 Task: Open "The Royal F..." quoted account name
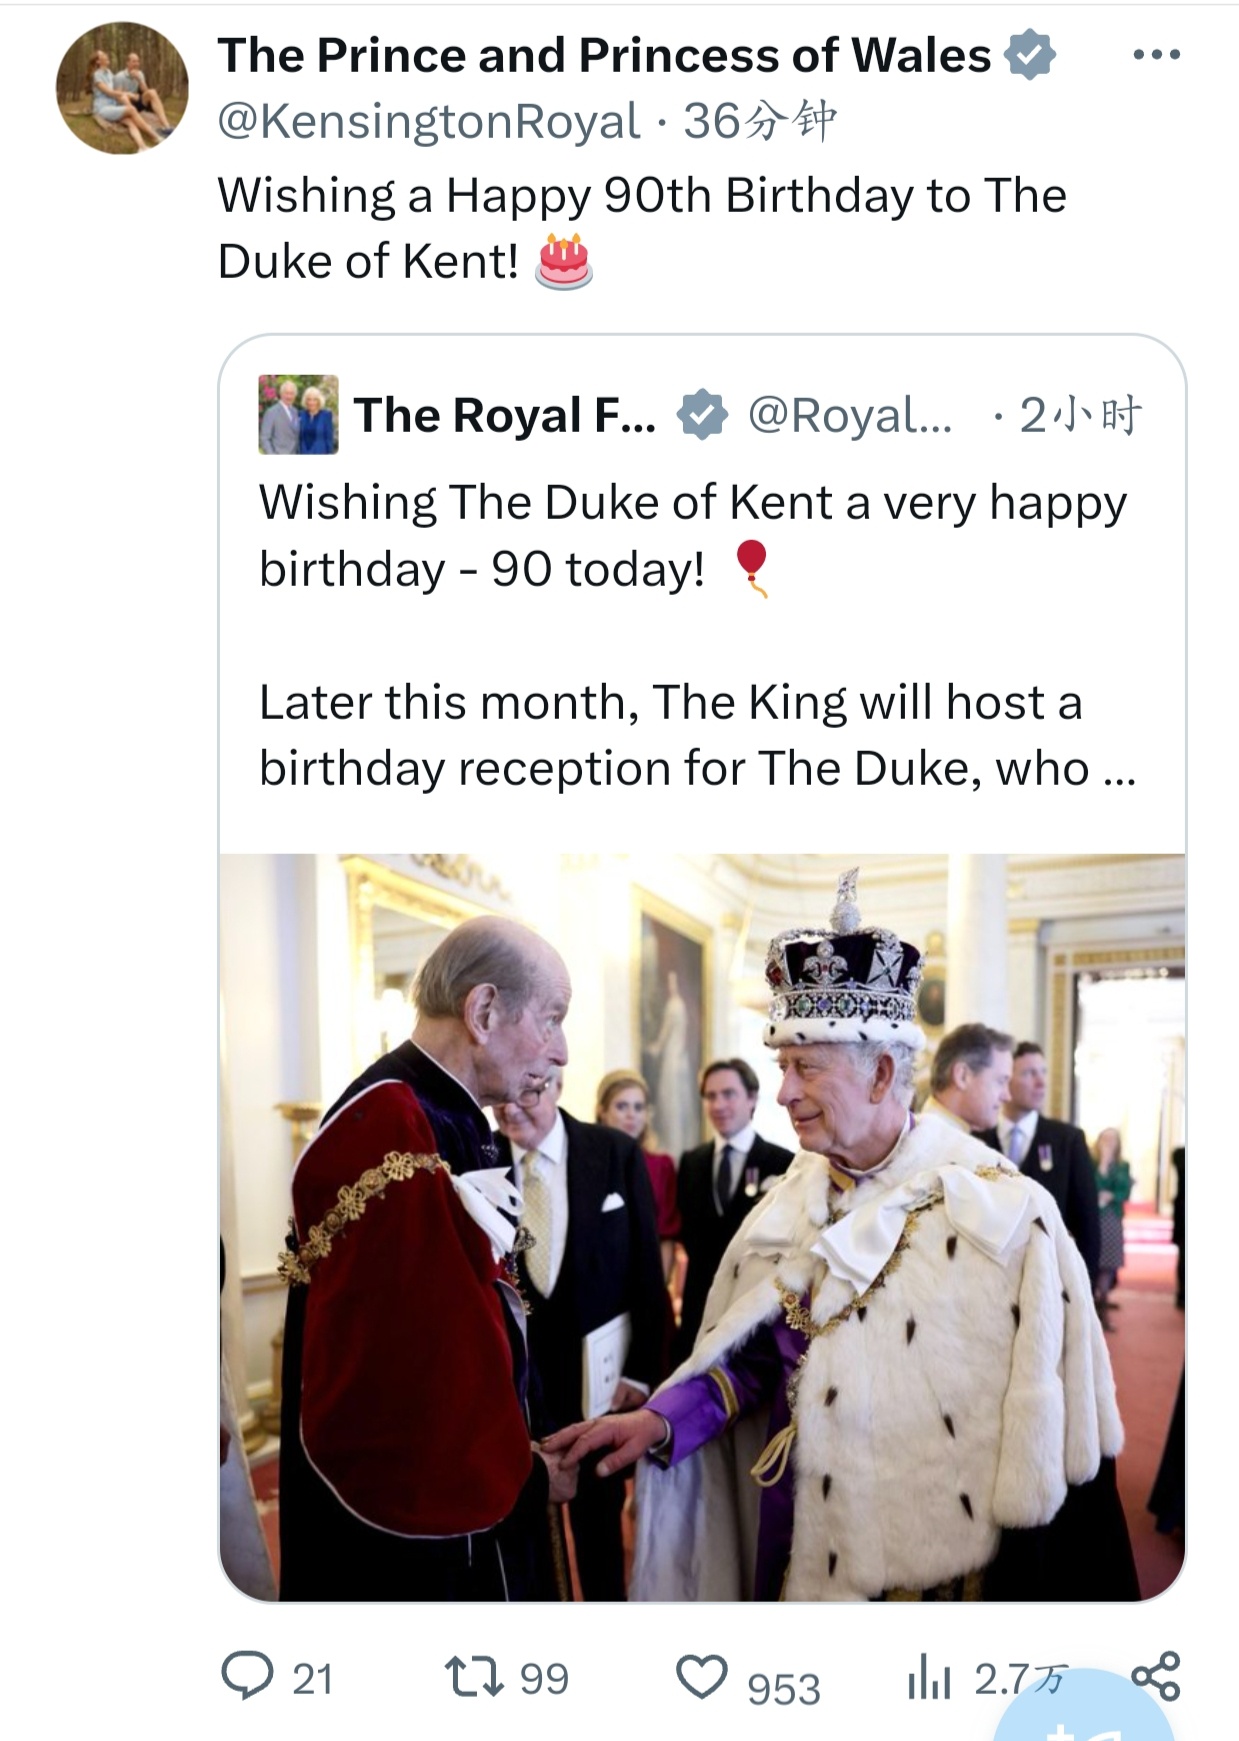tap(504, 415)
